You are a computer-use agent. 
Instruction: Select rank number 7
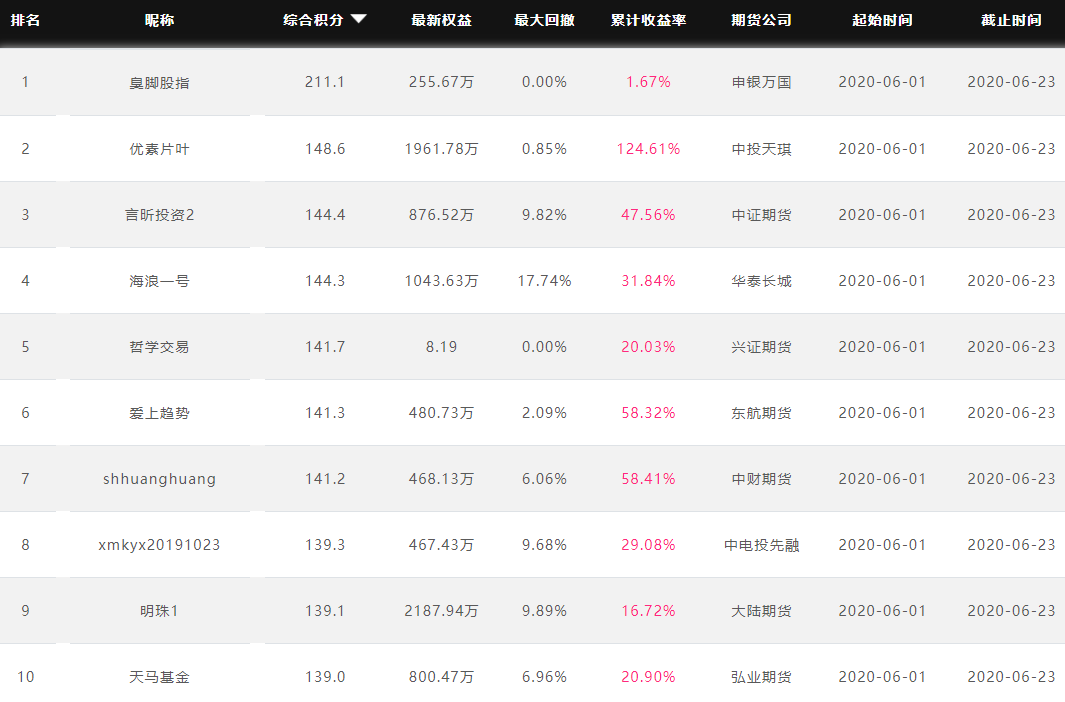[25, 479]
